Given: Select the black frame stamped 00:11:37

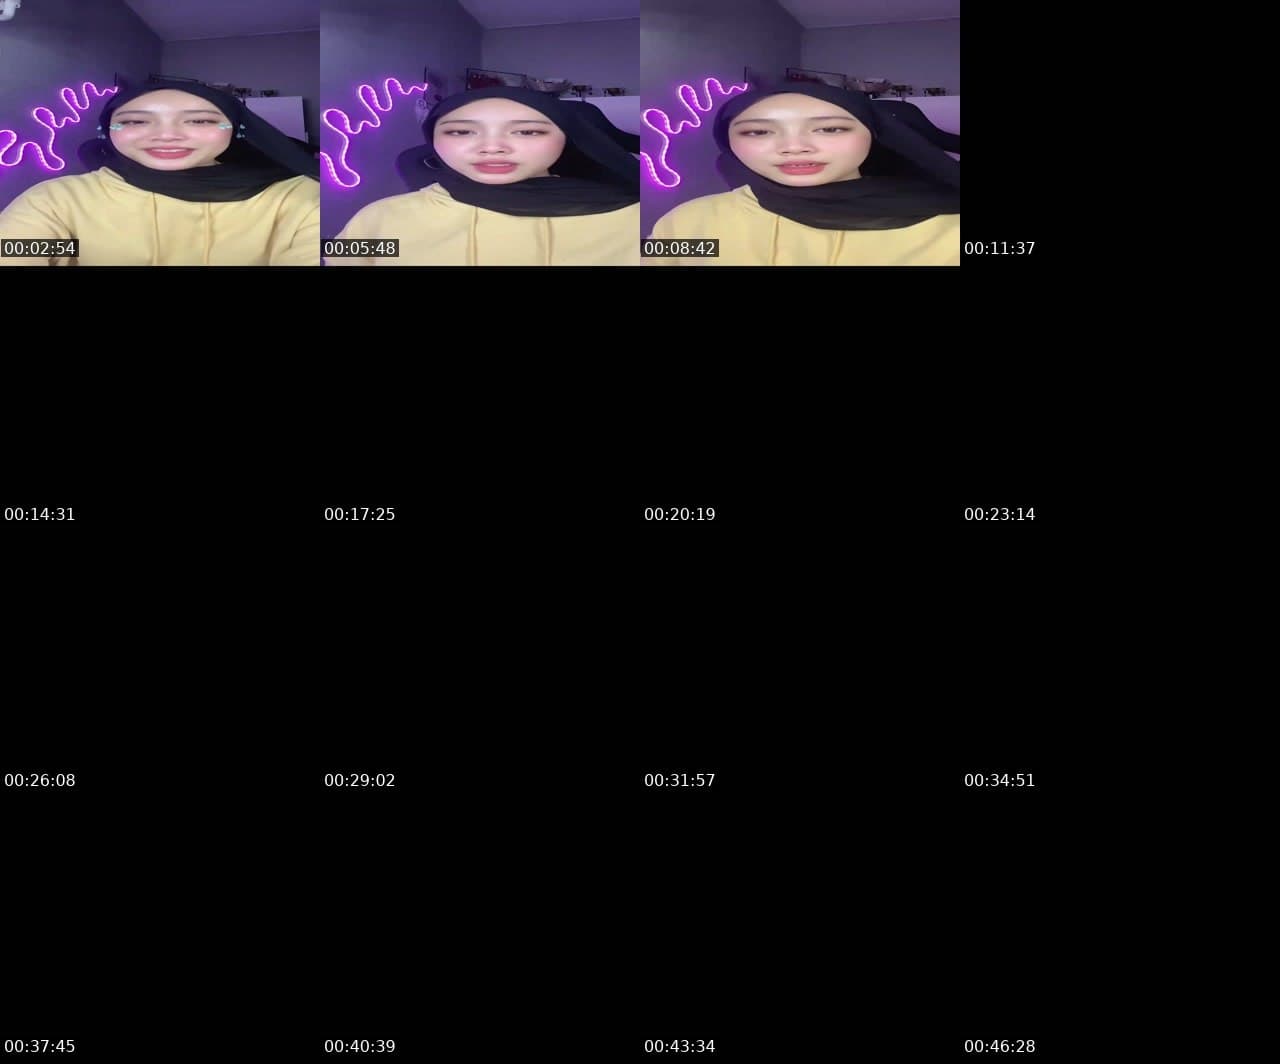Looking at the screenshot, I should tap(1120, 133).
